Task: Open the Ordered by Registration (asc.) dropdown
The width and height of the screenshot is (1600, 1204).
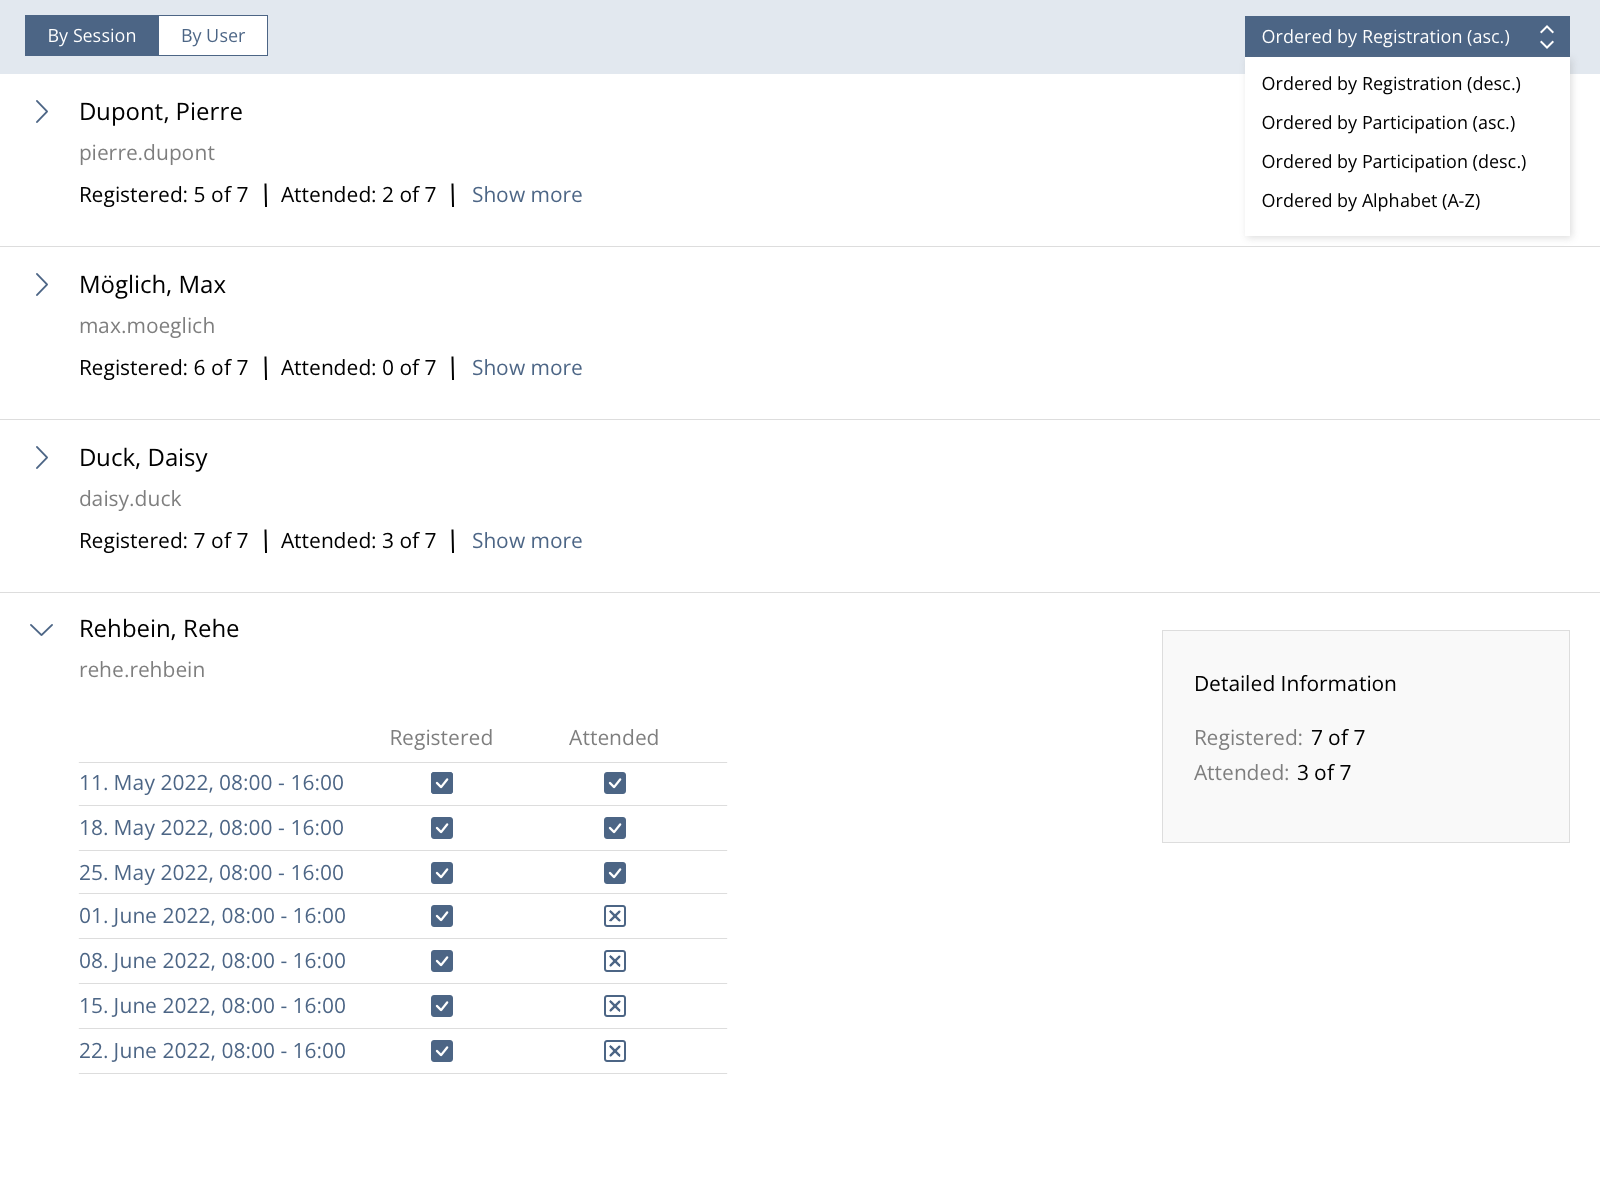Action: [x=1406, y=37]
